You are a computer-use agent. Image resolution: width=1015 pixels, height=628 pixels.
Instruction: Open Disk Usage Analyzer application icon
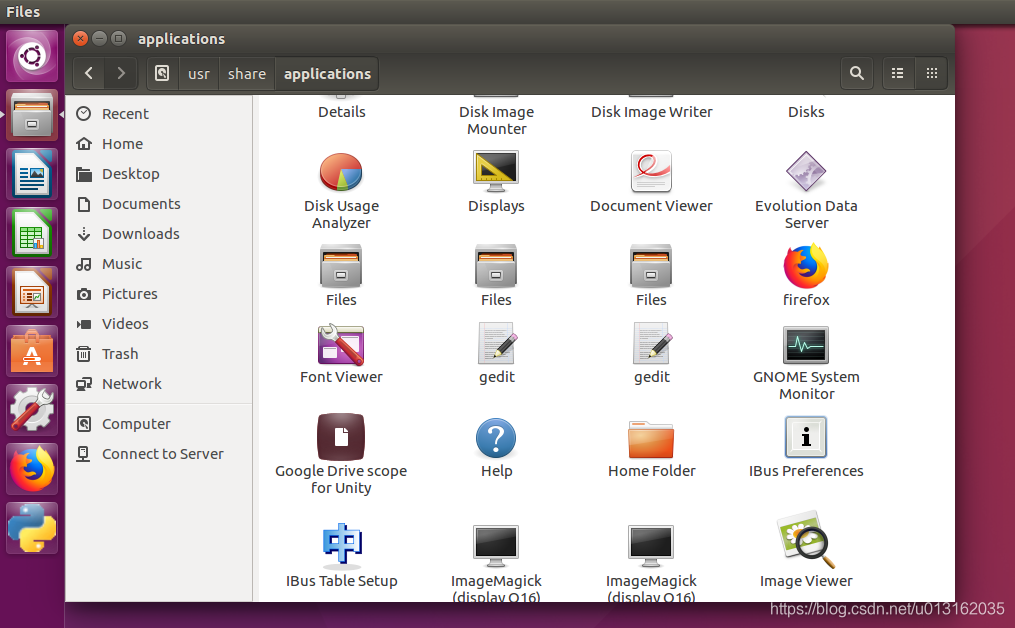340,172
